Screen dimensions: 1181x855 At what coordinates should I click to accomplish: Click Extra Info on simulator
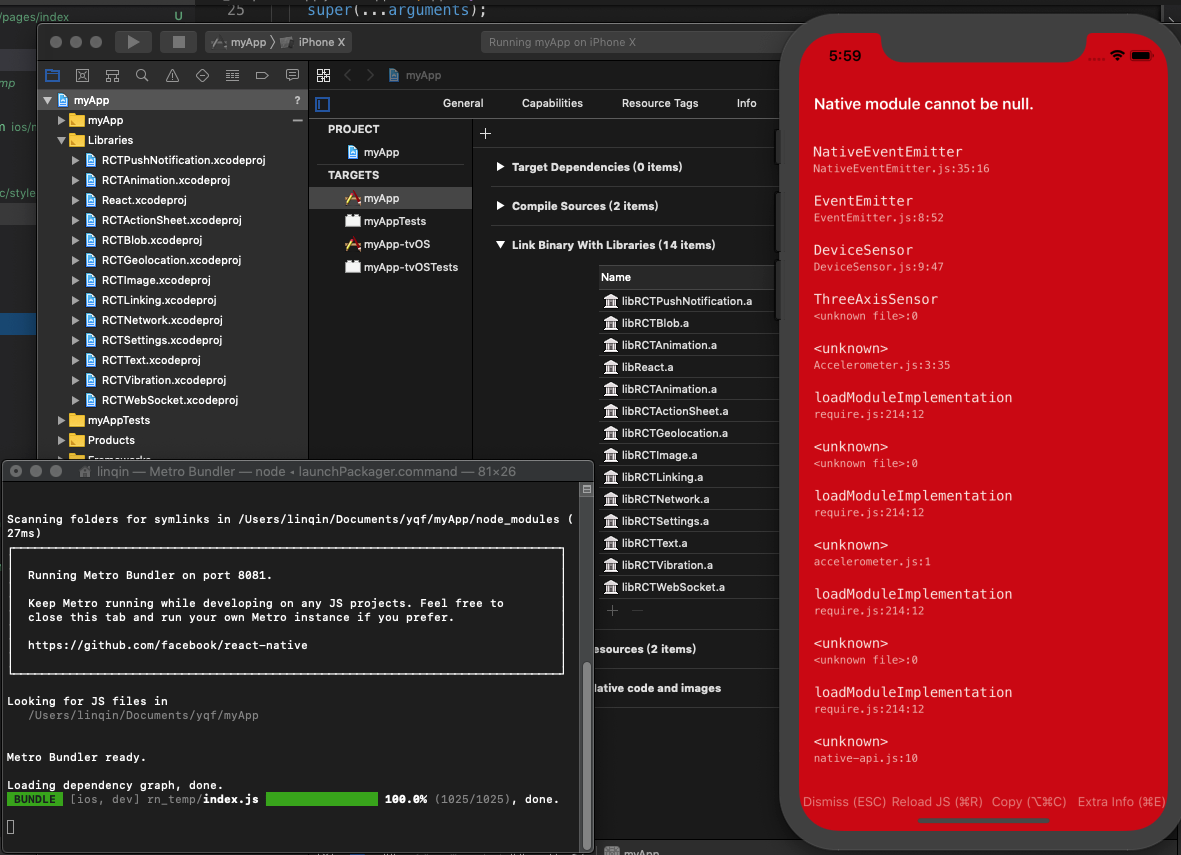click(x=1121, y=802)
